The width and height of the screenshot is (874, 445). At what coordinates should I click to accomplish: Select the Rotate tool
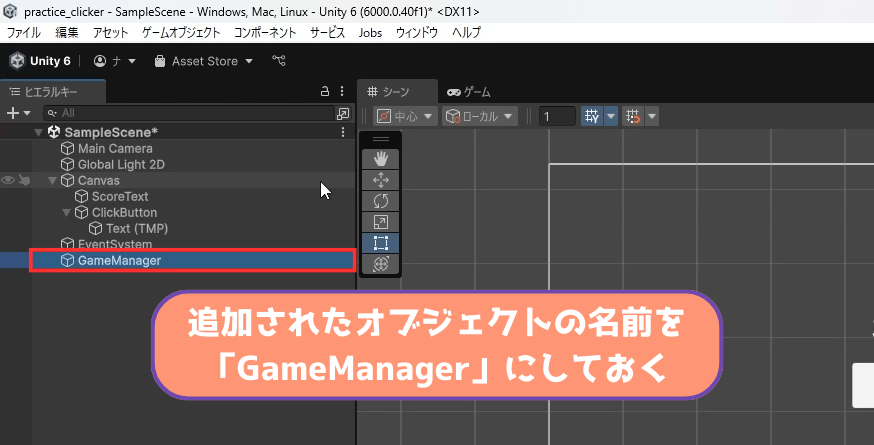click(381, 201)
